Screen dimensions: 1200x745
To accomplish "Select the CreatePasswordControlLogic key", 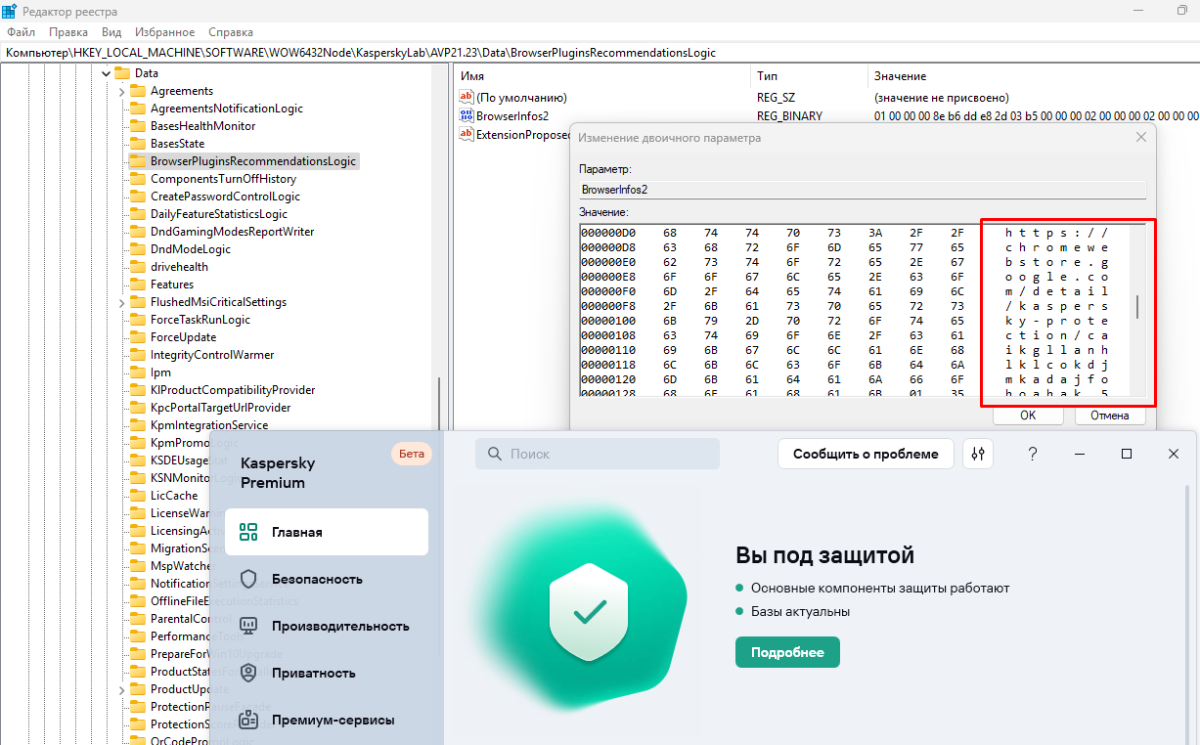I will pyautogui.click(x=225, y=196).
